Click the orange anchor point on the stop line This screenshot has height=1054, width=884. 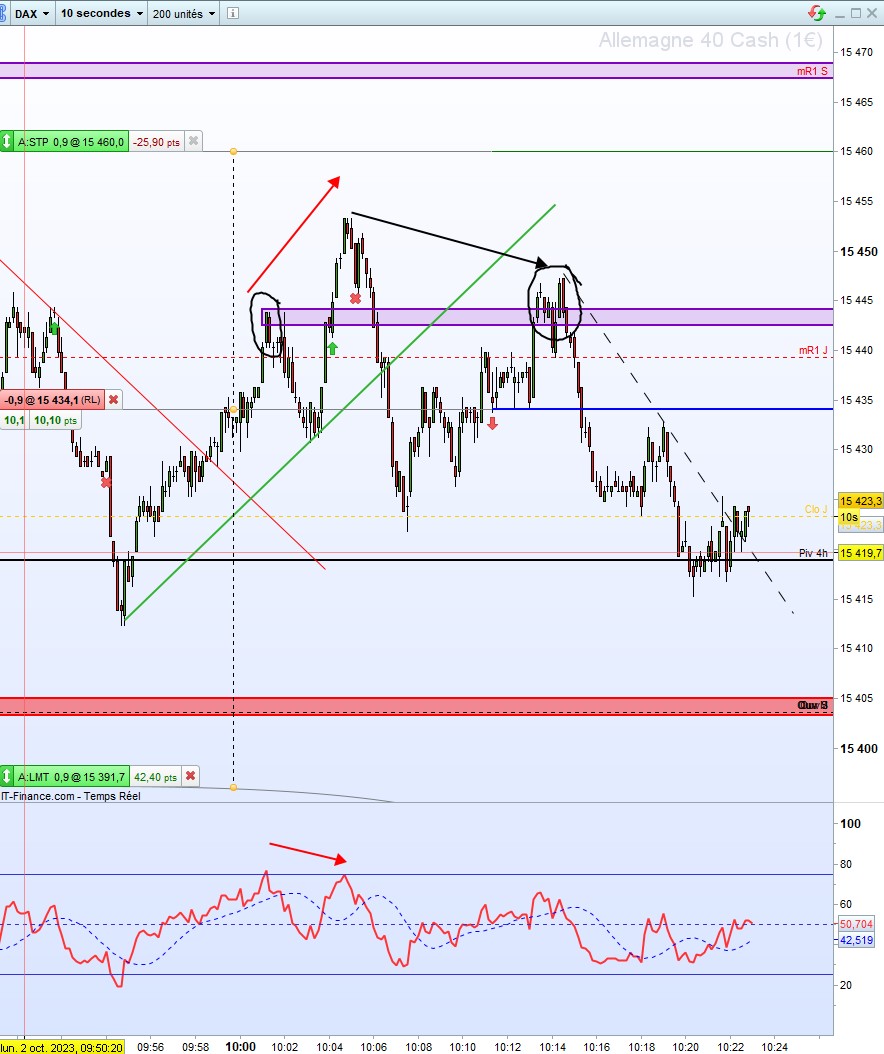tap(233, 151)
